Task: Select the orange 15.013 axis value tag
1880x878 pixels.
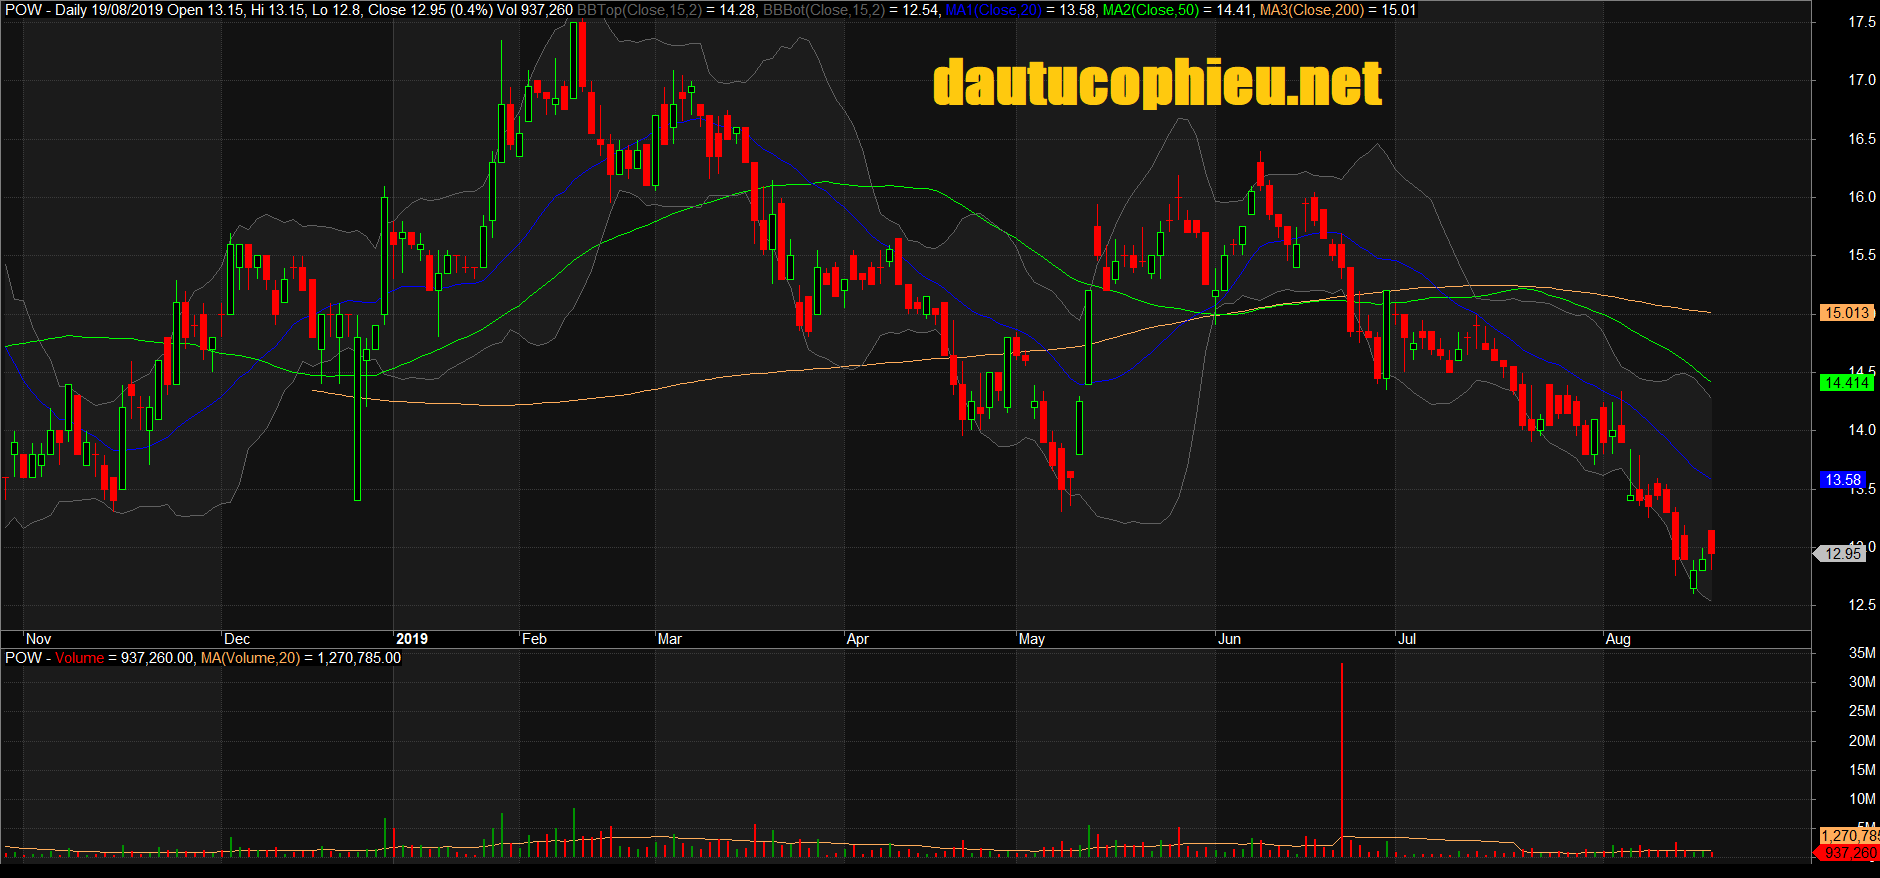Action: [x=1846, y=313]
